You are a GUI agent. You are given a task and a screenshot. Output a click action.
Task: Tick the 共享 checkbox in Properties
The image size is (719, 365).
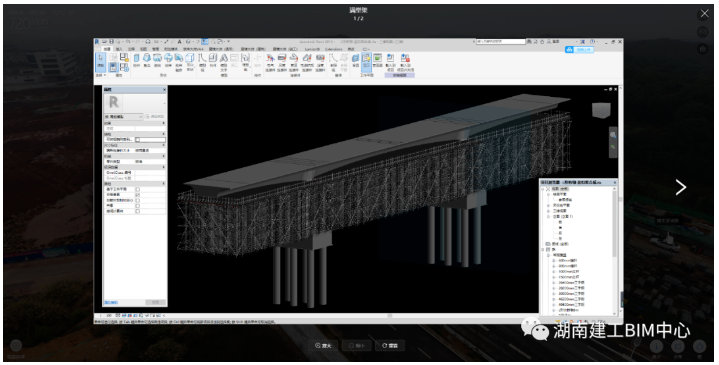[x=138, y=206]
